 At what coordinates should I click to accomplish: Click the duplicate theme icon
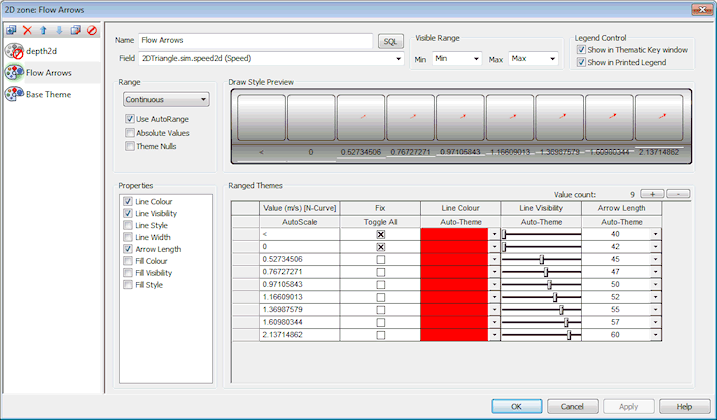click(x=75, y=30)
